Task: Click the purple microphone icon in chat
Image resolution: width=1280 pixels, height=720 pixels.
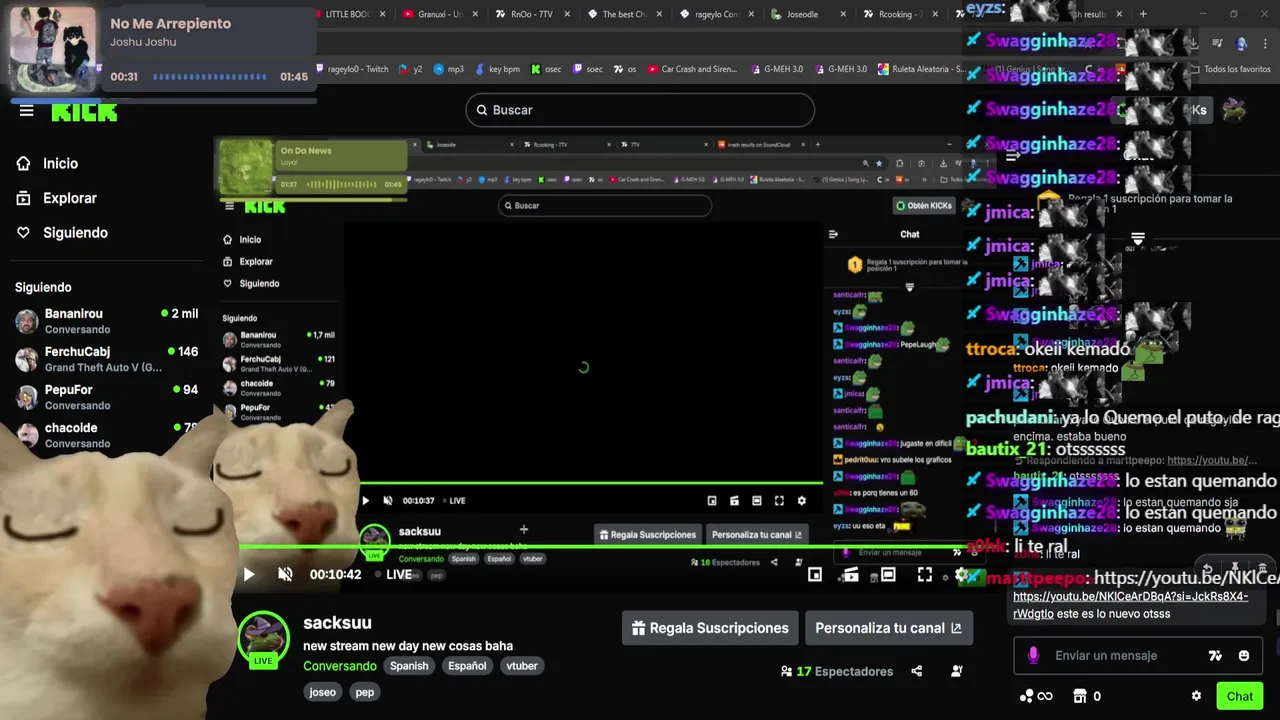Action: 1034,656
